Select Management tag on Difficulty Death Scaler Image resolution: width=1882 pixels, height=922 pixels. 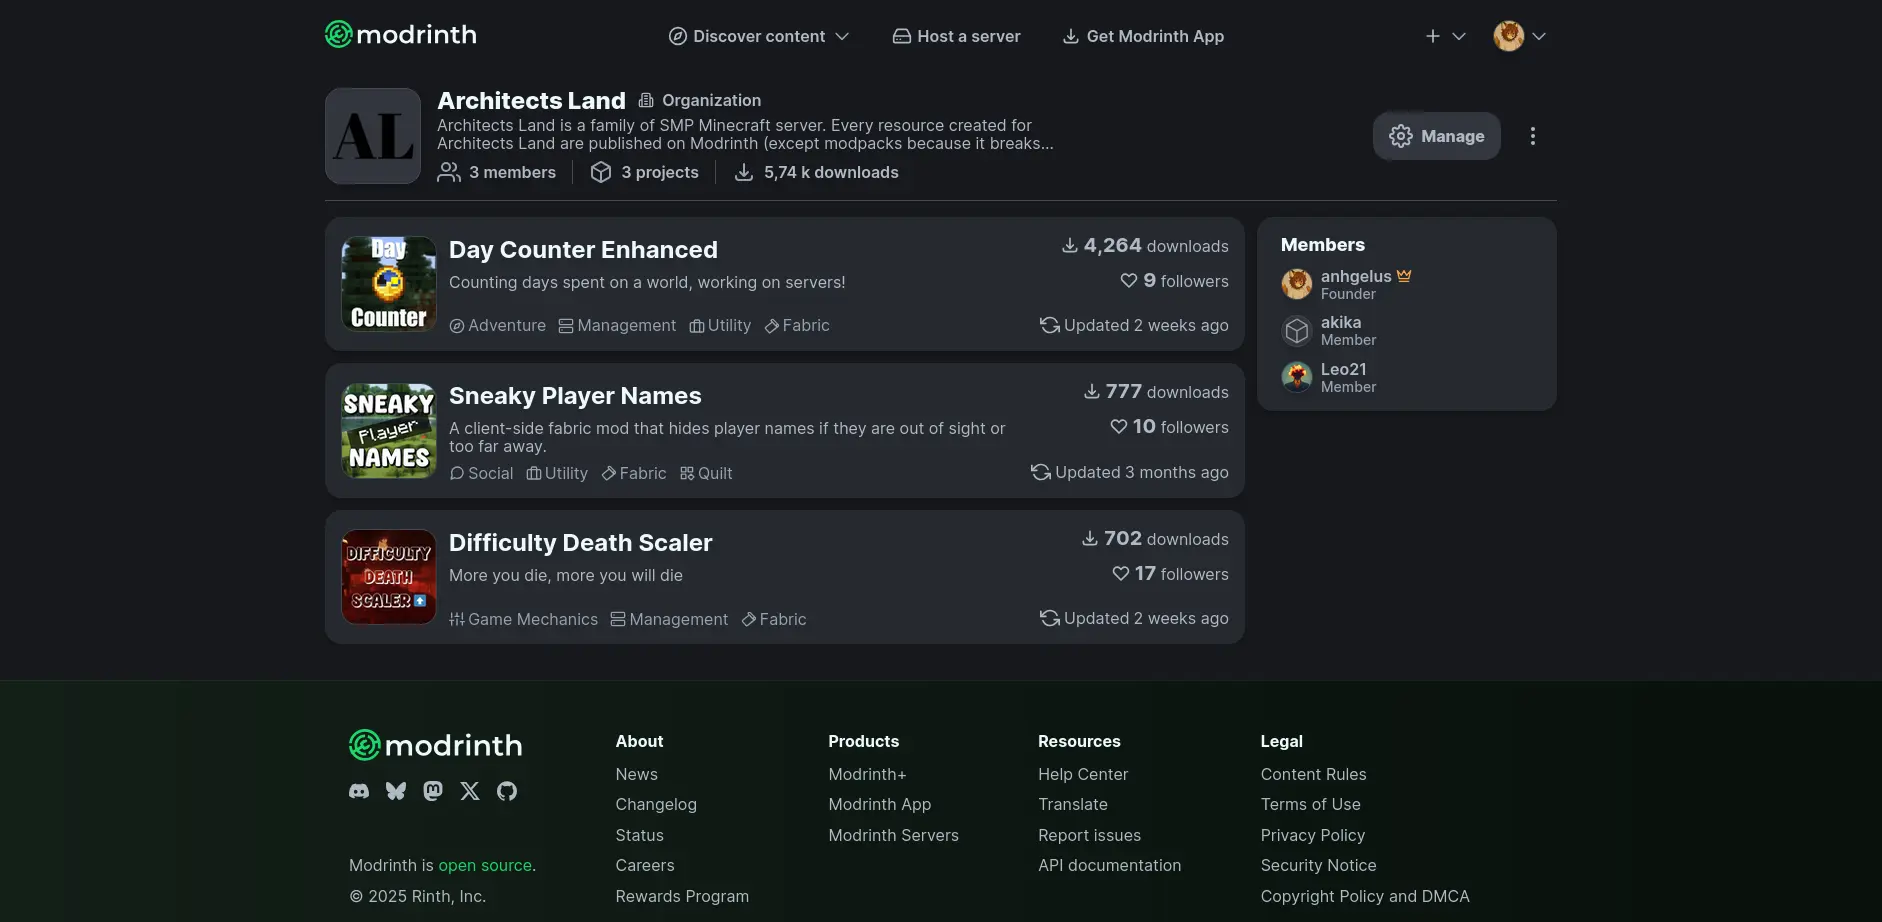tap(669, 620)
